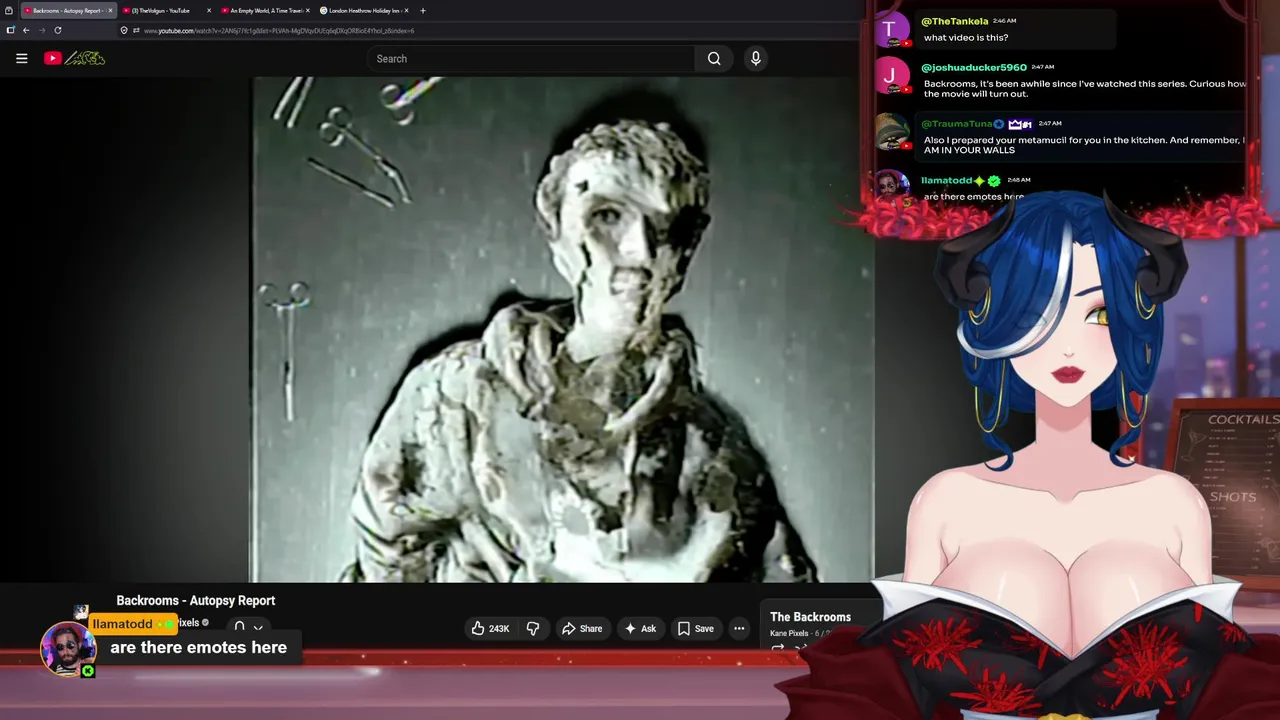Click the 'are there emotes here' popup message
The width and height of the screenshot is (1280, 720).
click(198, 647)
